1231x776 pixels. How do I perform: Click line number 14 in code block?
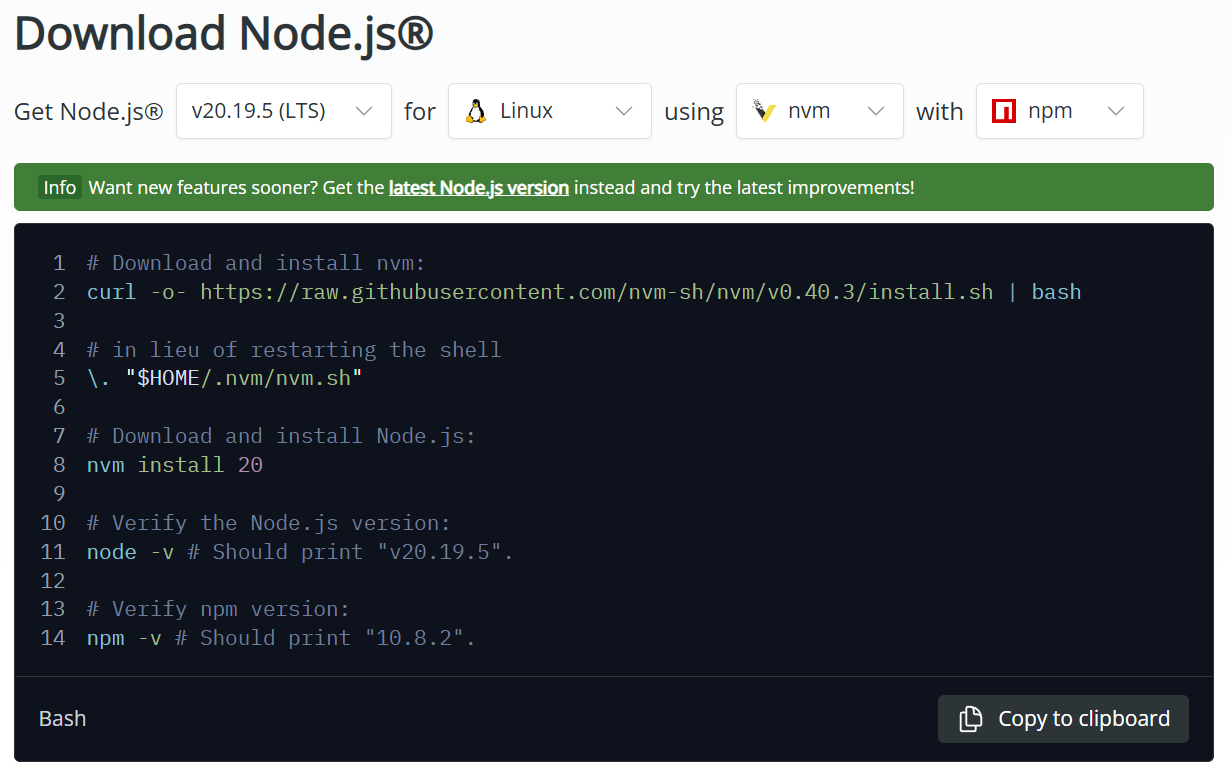click(x=53, y=638)
